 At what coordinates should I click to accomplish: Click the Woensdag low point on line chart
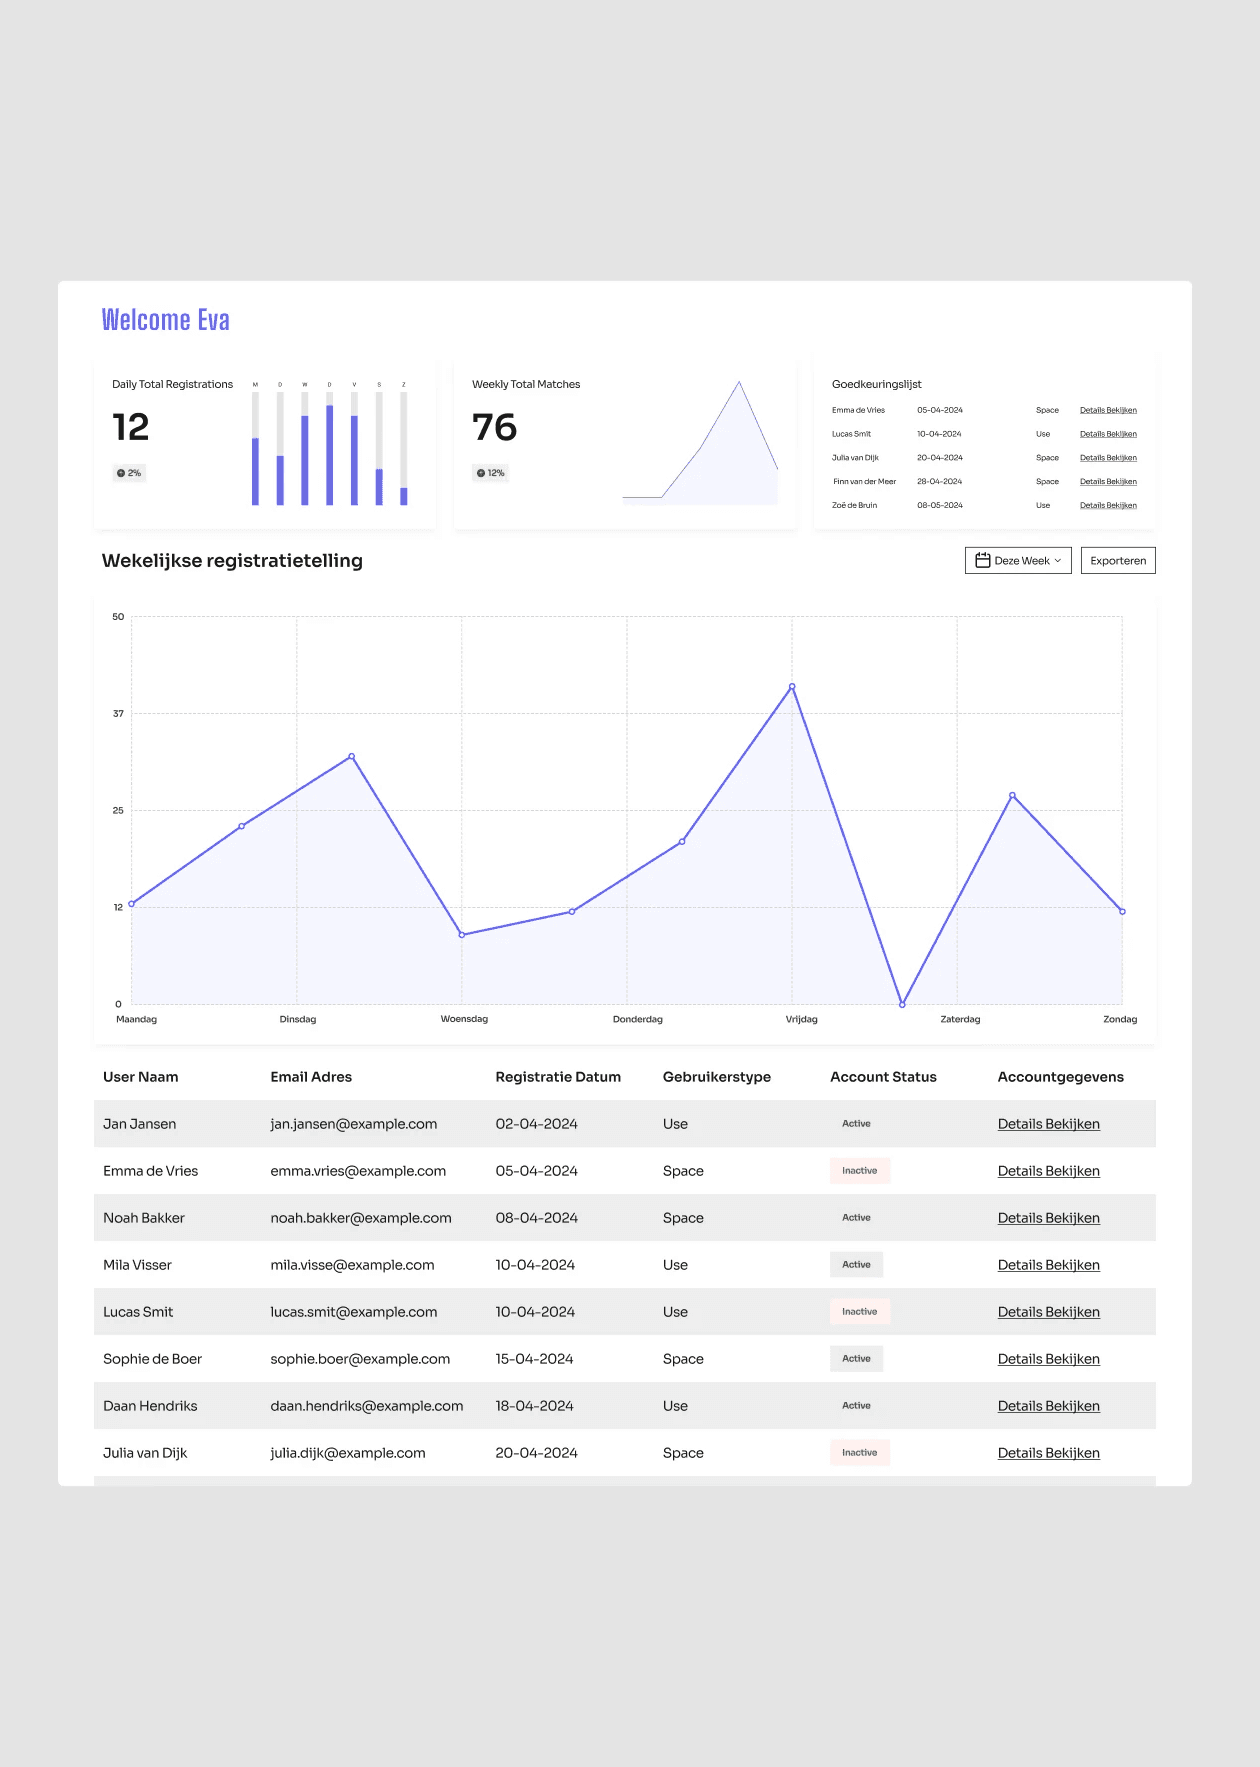tap(462, 935)
